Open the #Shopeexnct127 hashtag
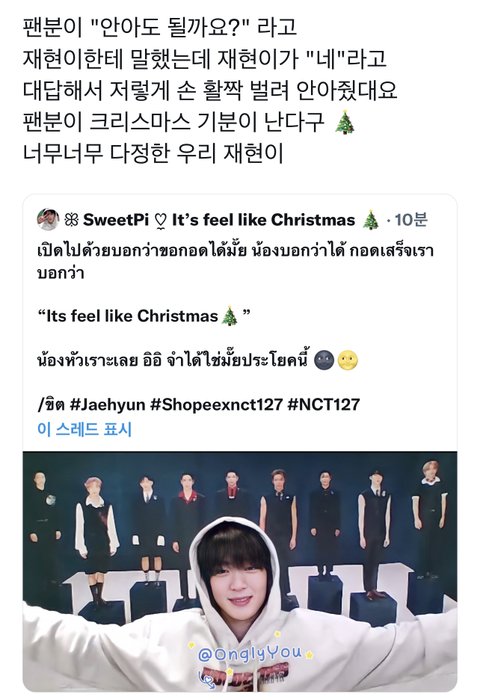This screenshot has width=480, height=700. coord(217,404)
